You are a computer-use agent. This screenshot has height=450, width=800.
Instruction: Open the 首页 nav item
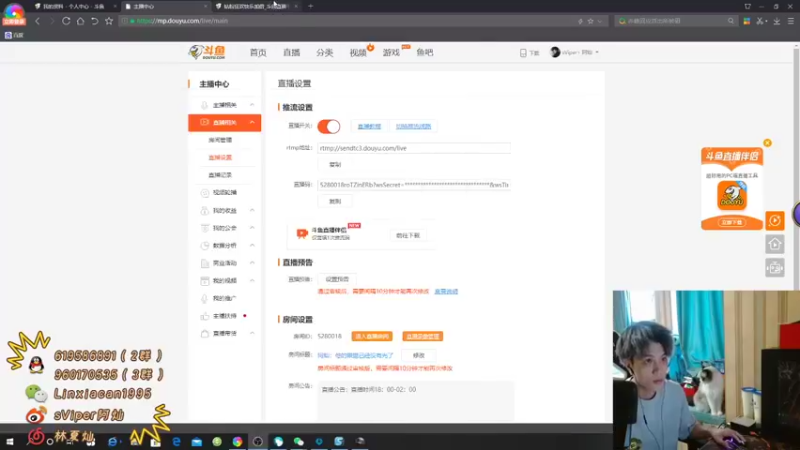(x=258, y=53)
